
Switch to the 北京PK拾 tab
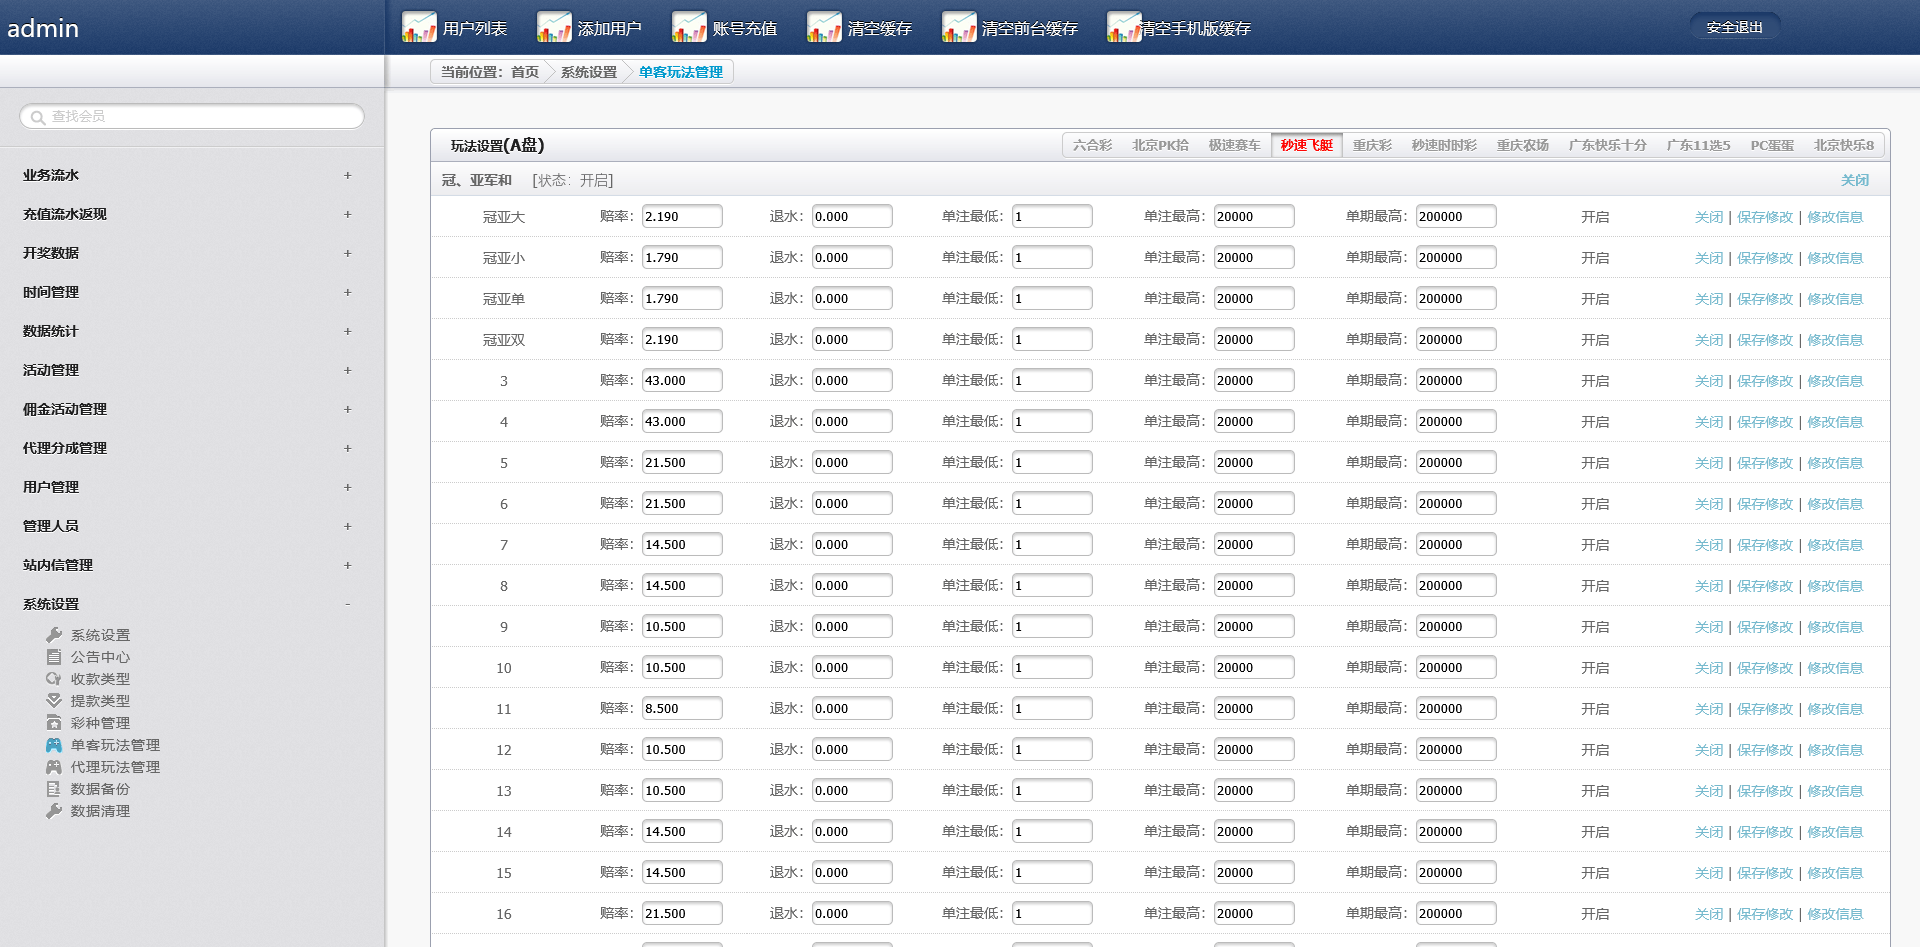[1160, 145]
